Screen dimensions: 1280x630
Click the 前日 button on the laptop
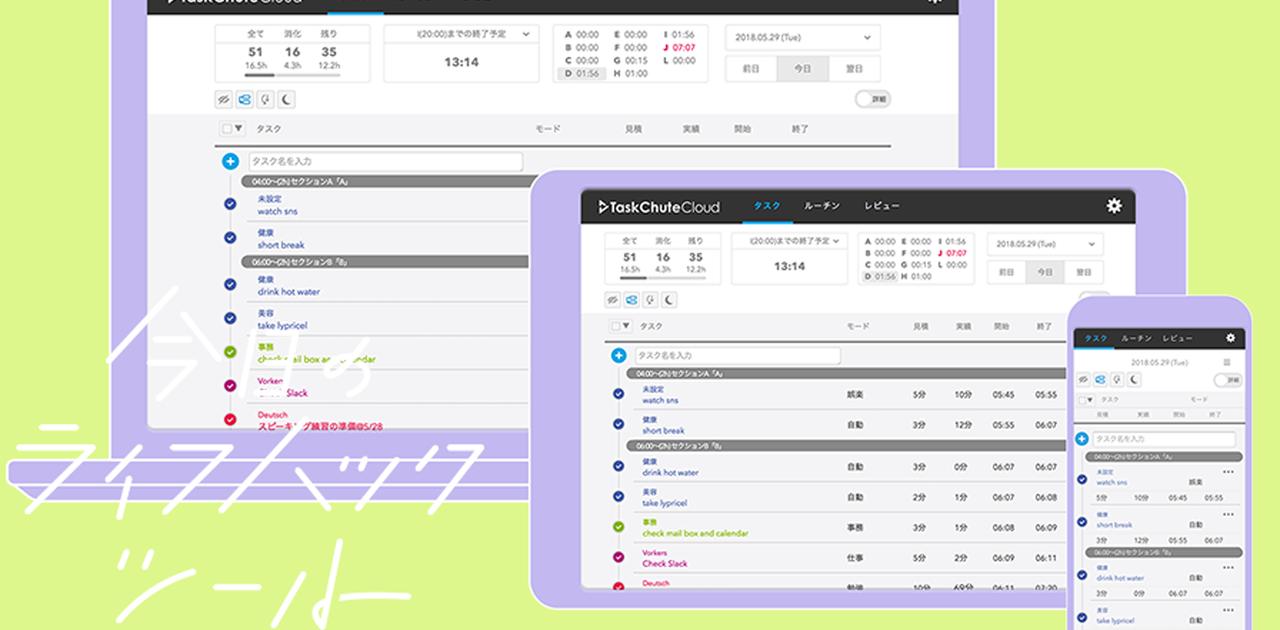[x=752, y=69]
